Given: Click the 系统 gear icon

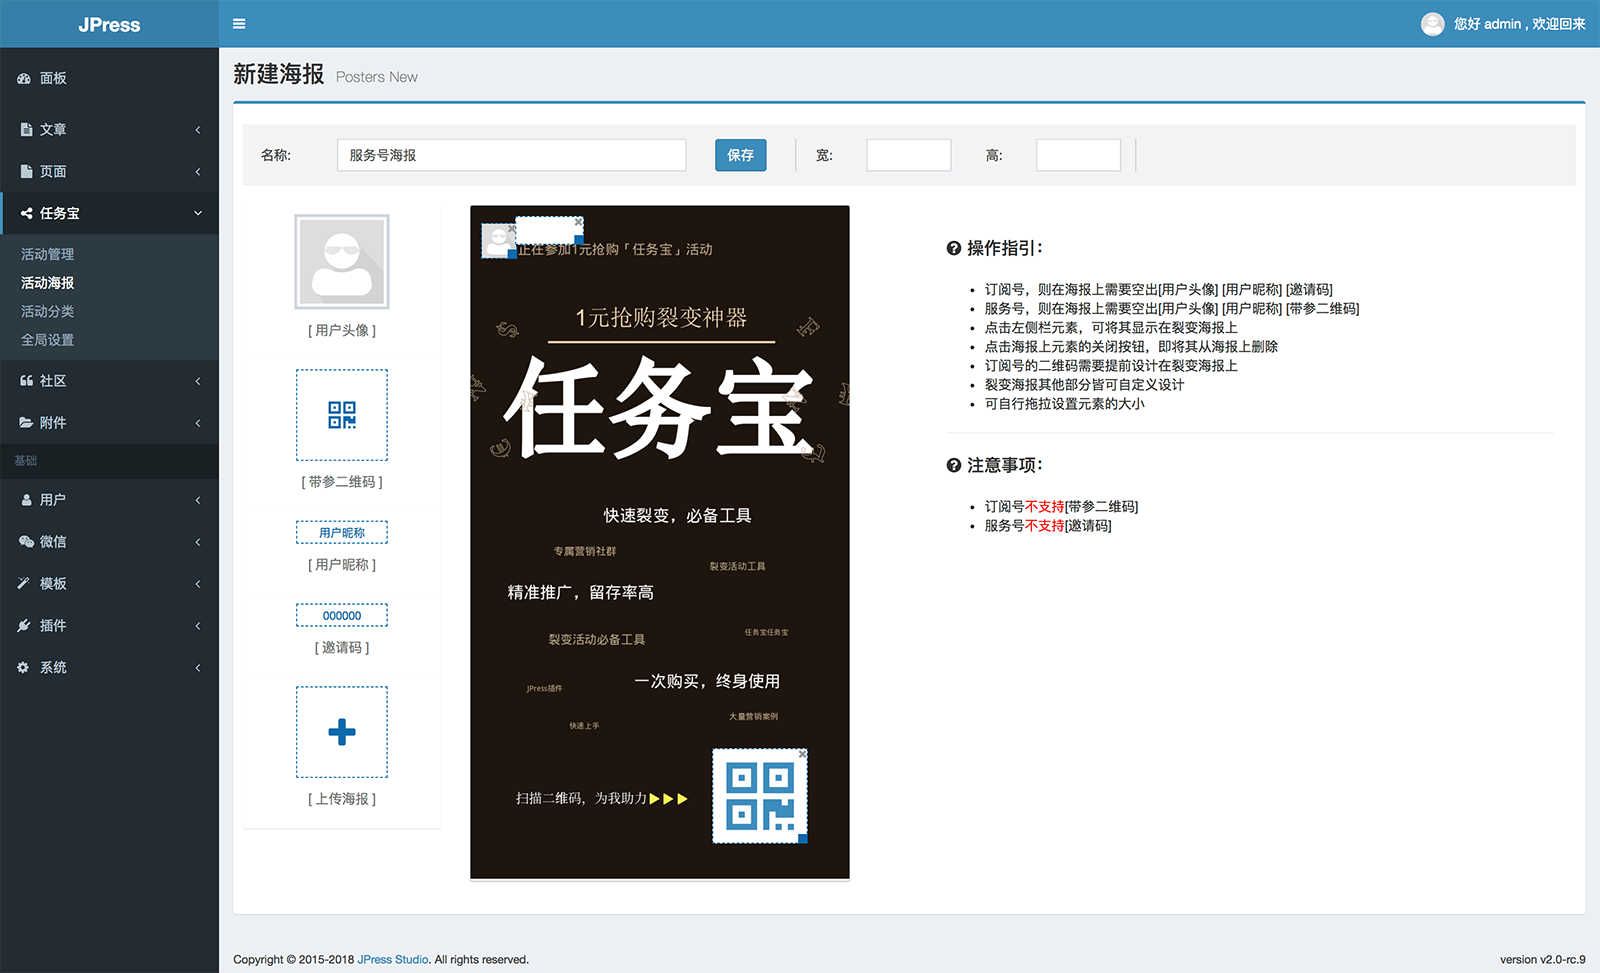Looking at the screenshot, I should pyautogui.click(x=23, y=667).
